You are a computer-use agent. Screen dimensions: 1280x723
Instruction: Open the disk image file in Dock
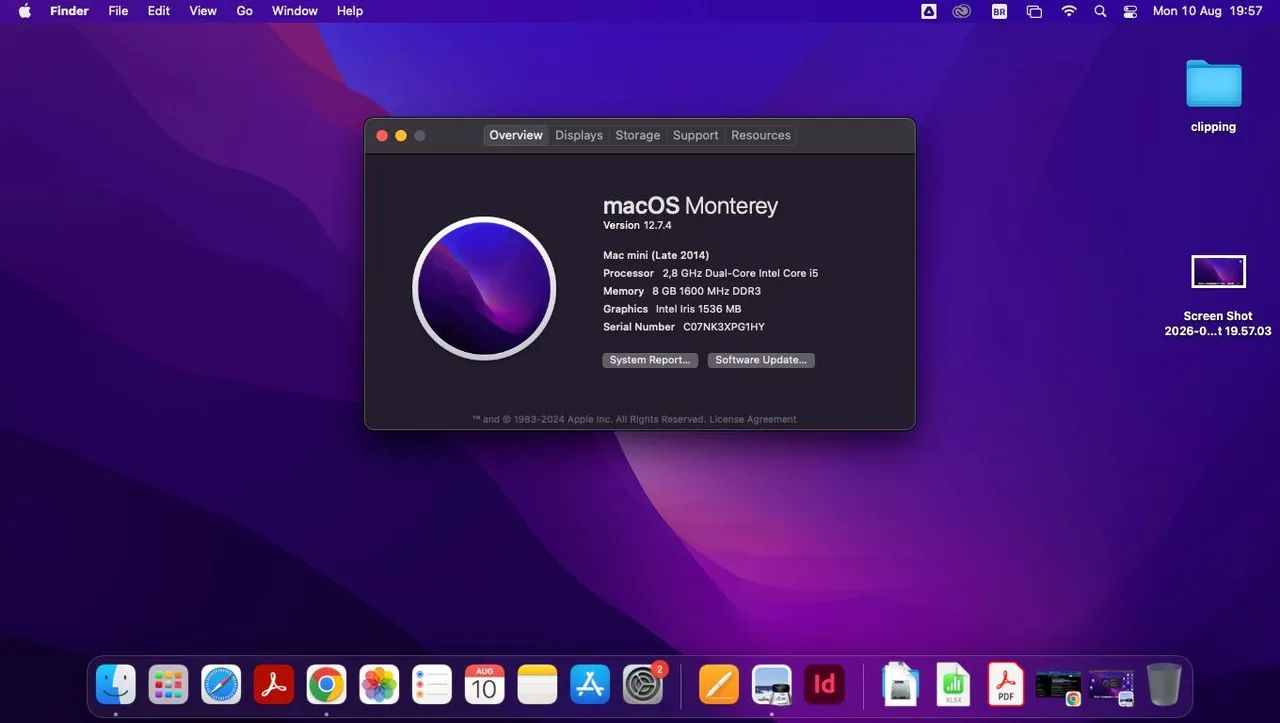[x=900, y=685]
